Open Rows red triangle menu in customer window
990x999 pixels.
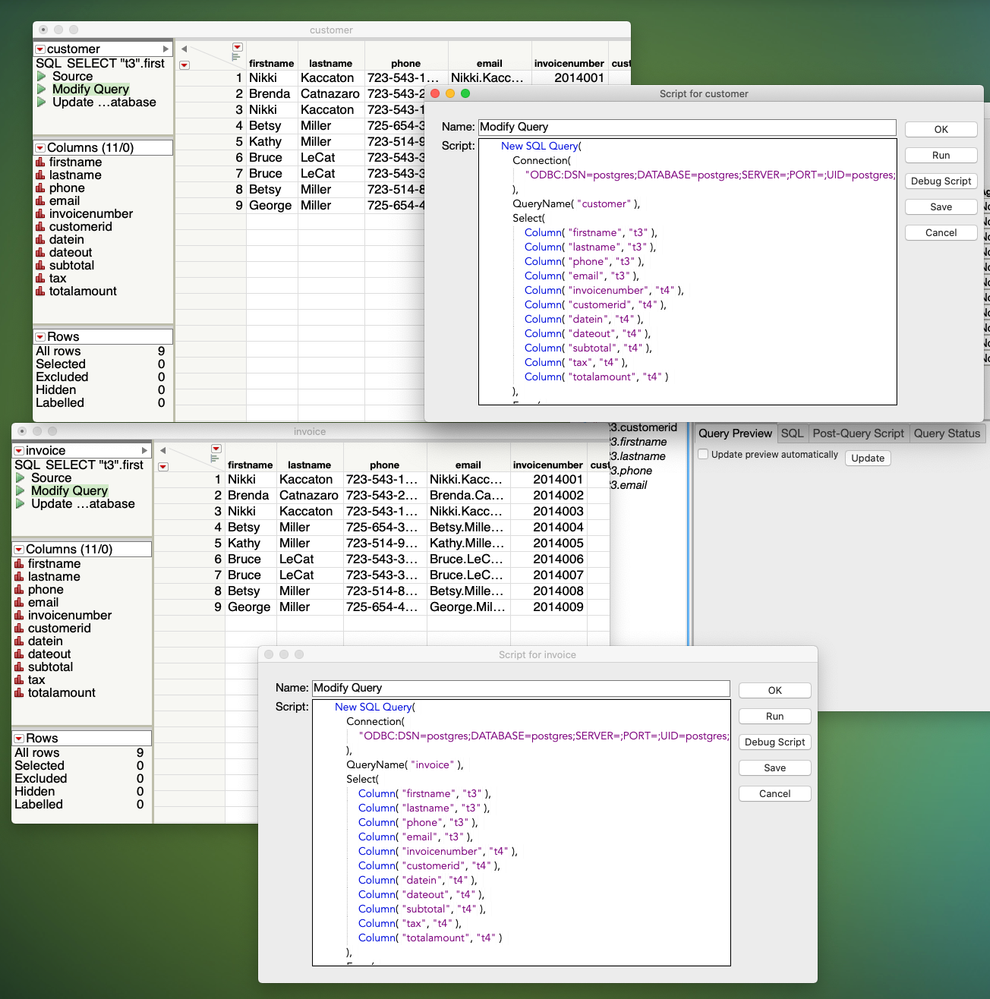(x=40, y=337)
